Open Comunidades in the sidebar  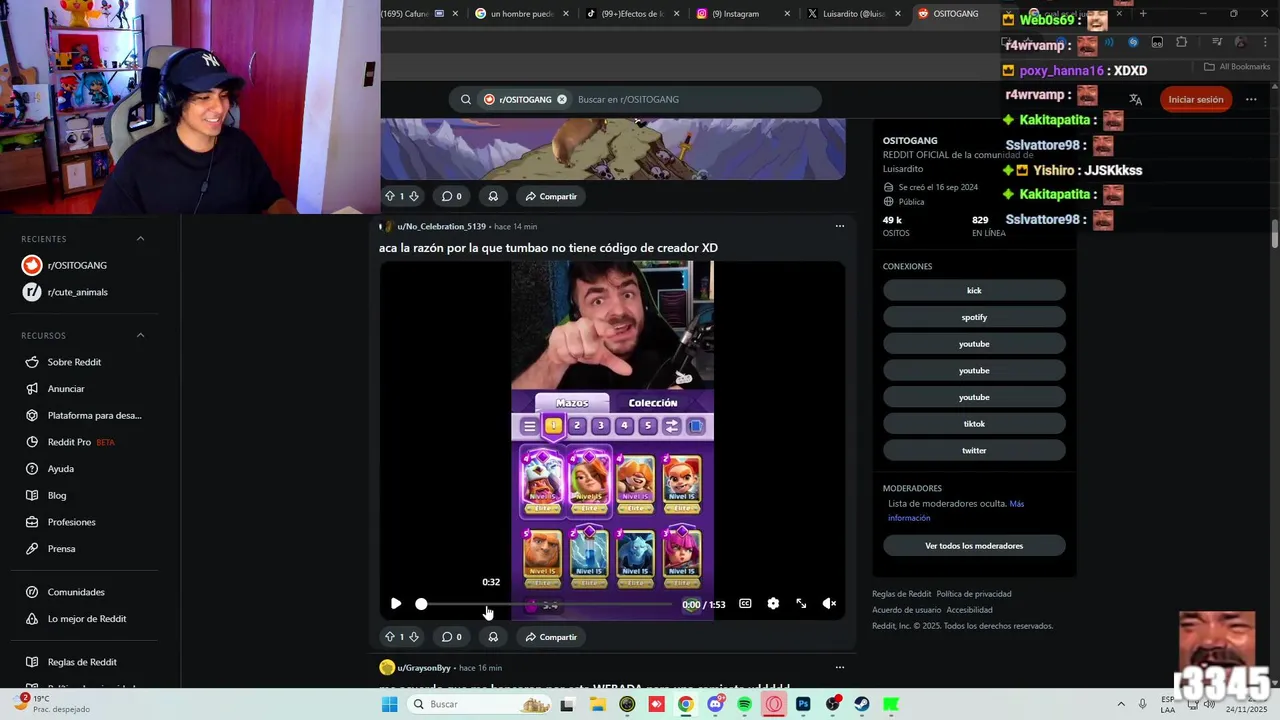click(76, 592)
